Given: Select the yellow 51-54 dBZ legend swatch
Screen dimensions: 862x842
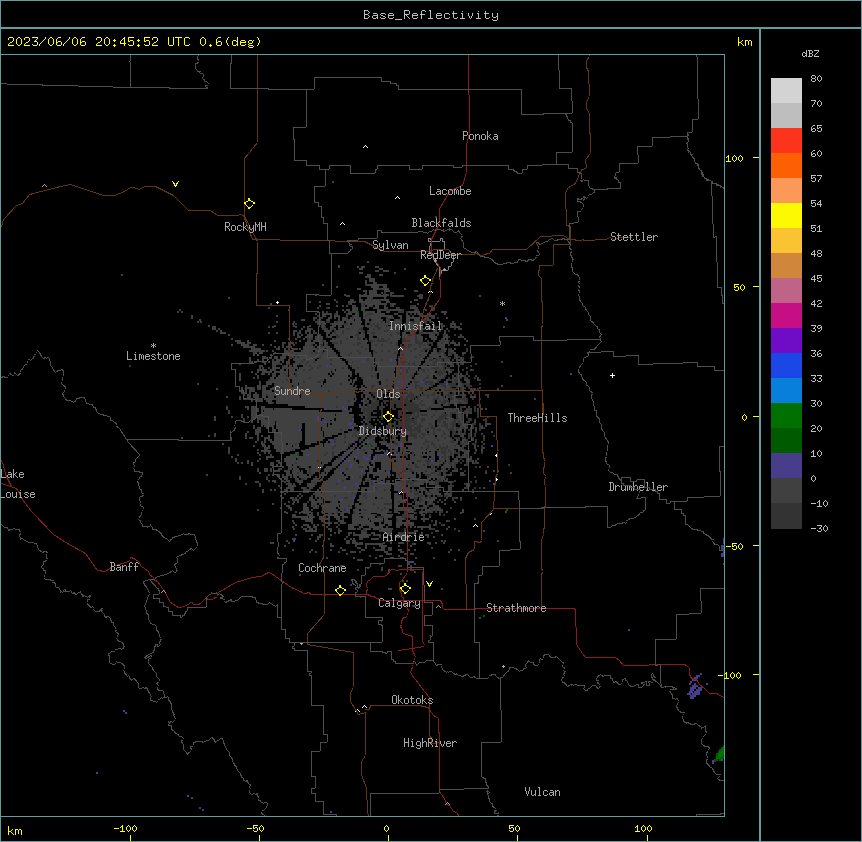Looking at the screenshot, I should pyautogui.click(x=786, y=215).
